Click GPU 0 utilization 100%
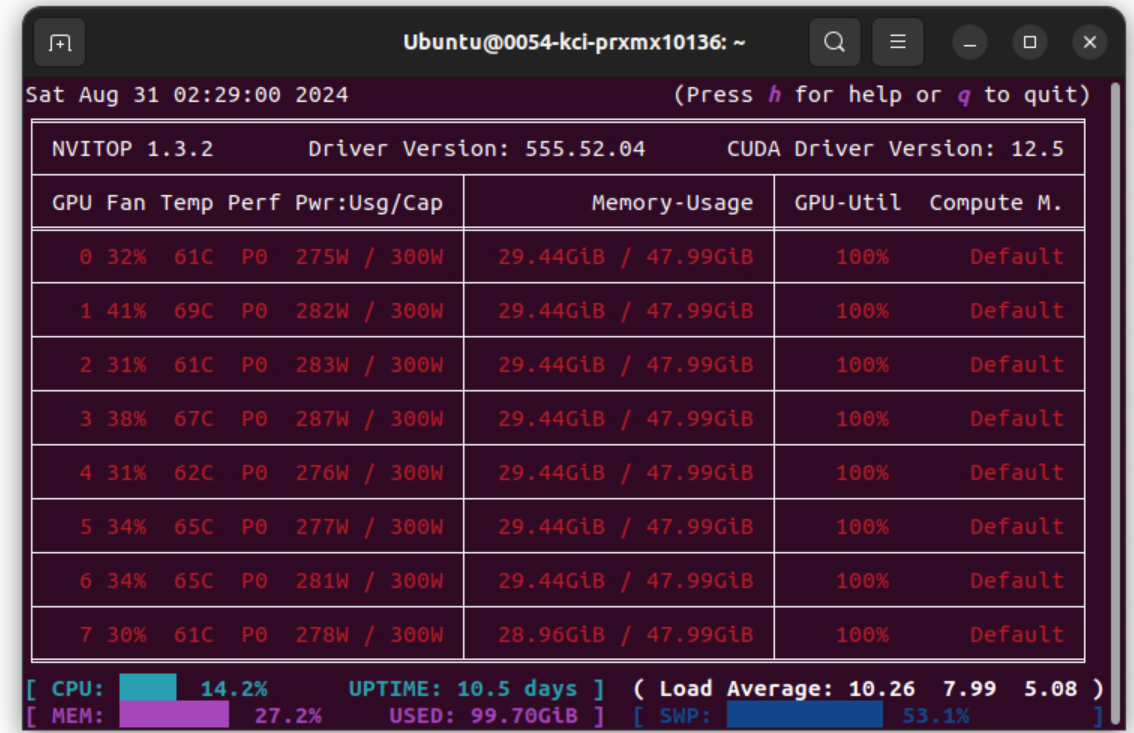The height and width of the screenshot is (733, 1134). [x=862, y=257]
